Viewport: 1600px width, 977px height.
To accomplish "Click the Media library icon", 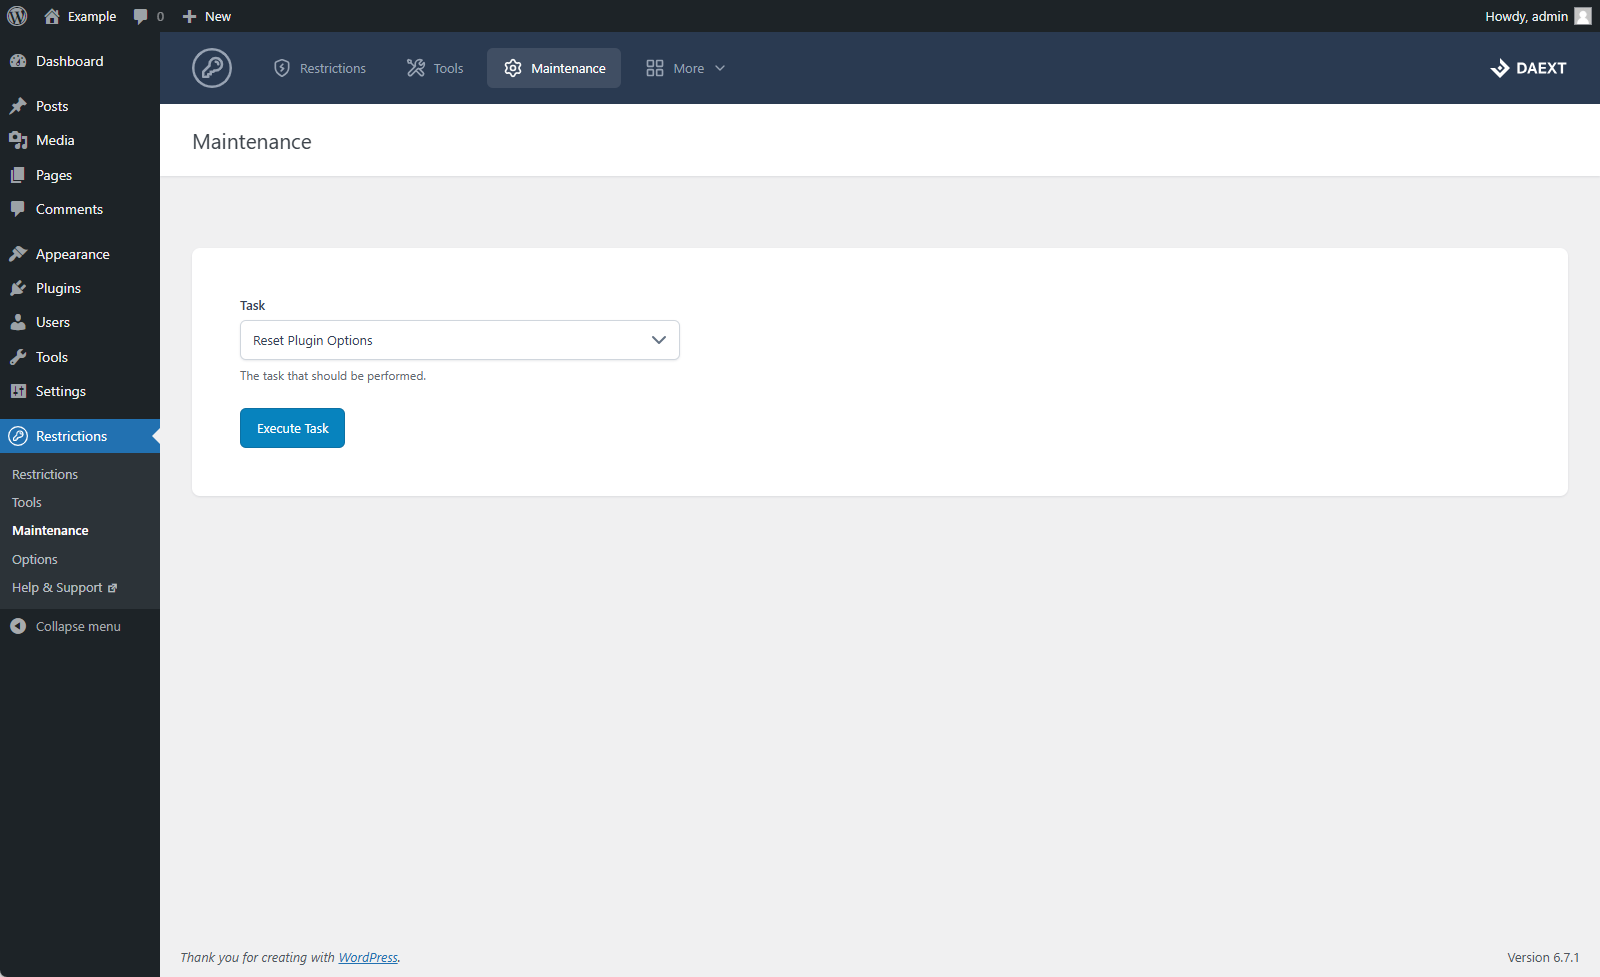I will tap(18, 140).
